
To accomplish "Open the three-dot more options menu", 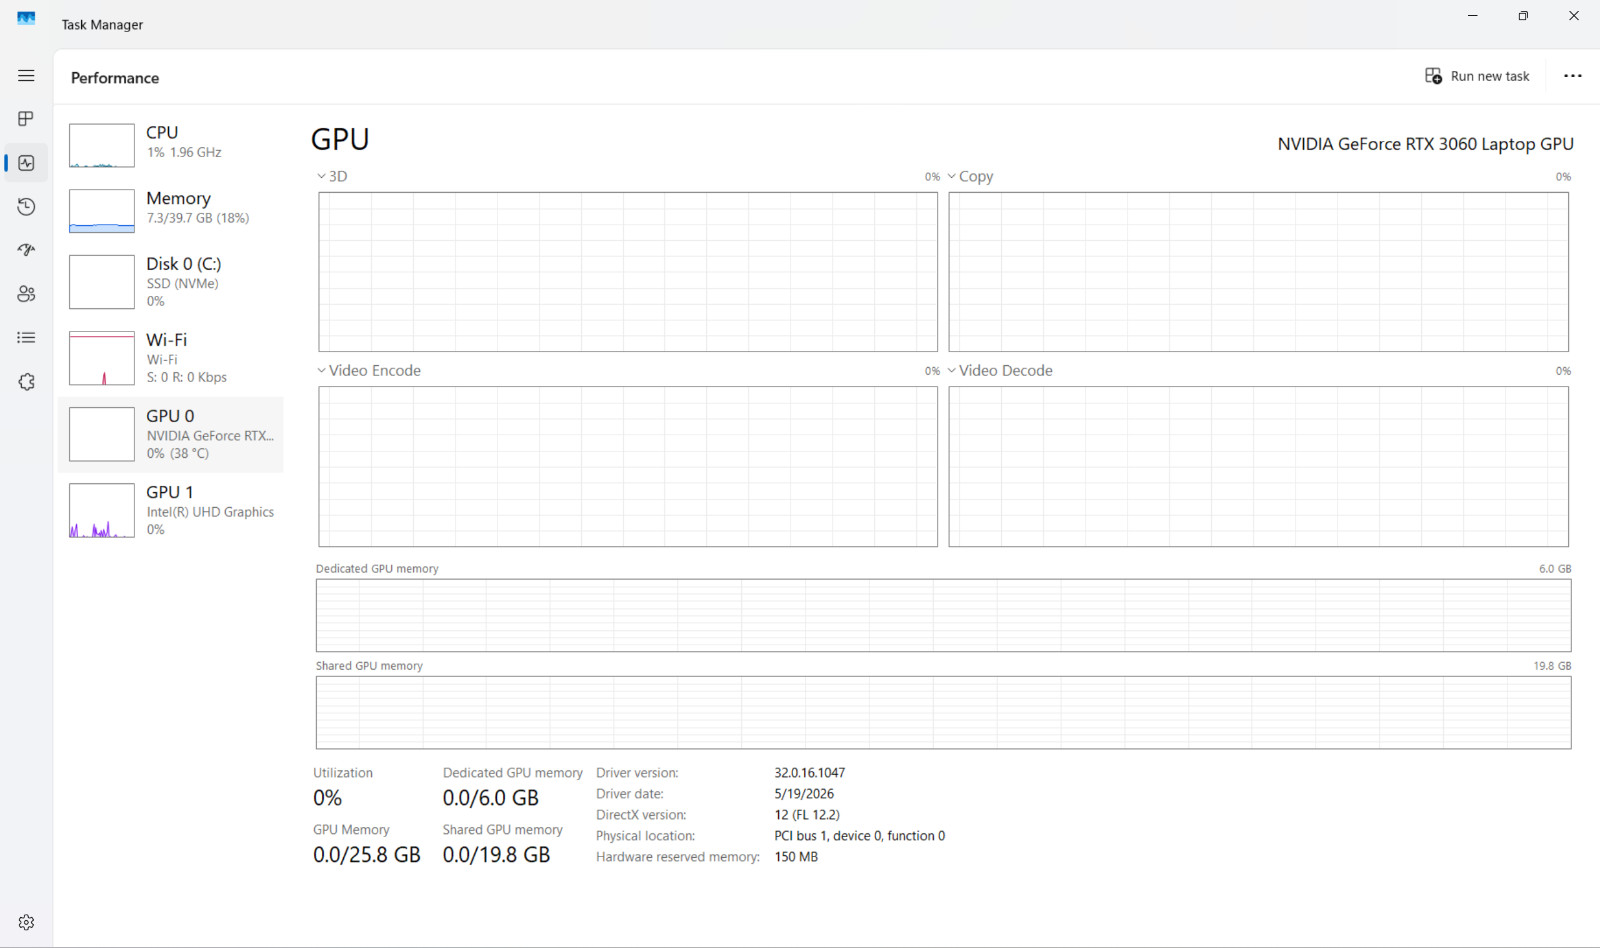I will pos(1572,76).
